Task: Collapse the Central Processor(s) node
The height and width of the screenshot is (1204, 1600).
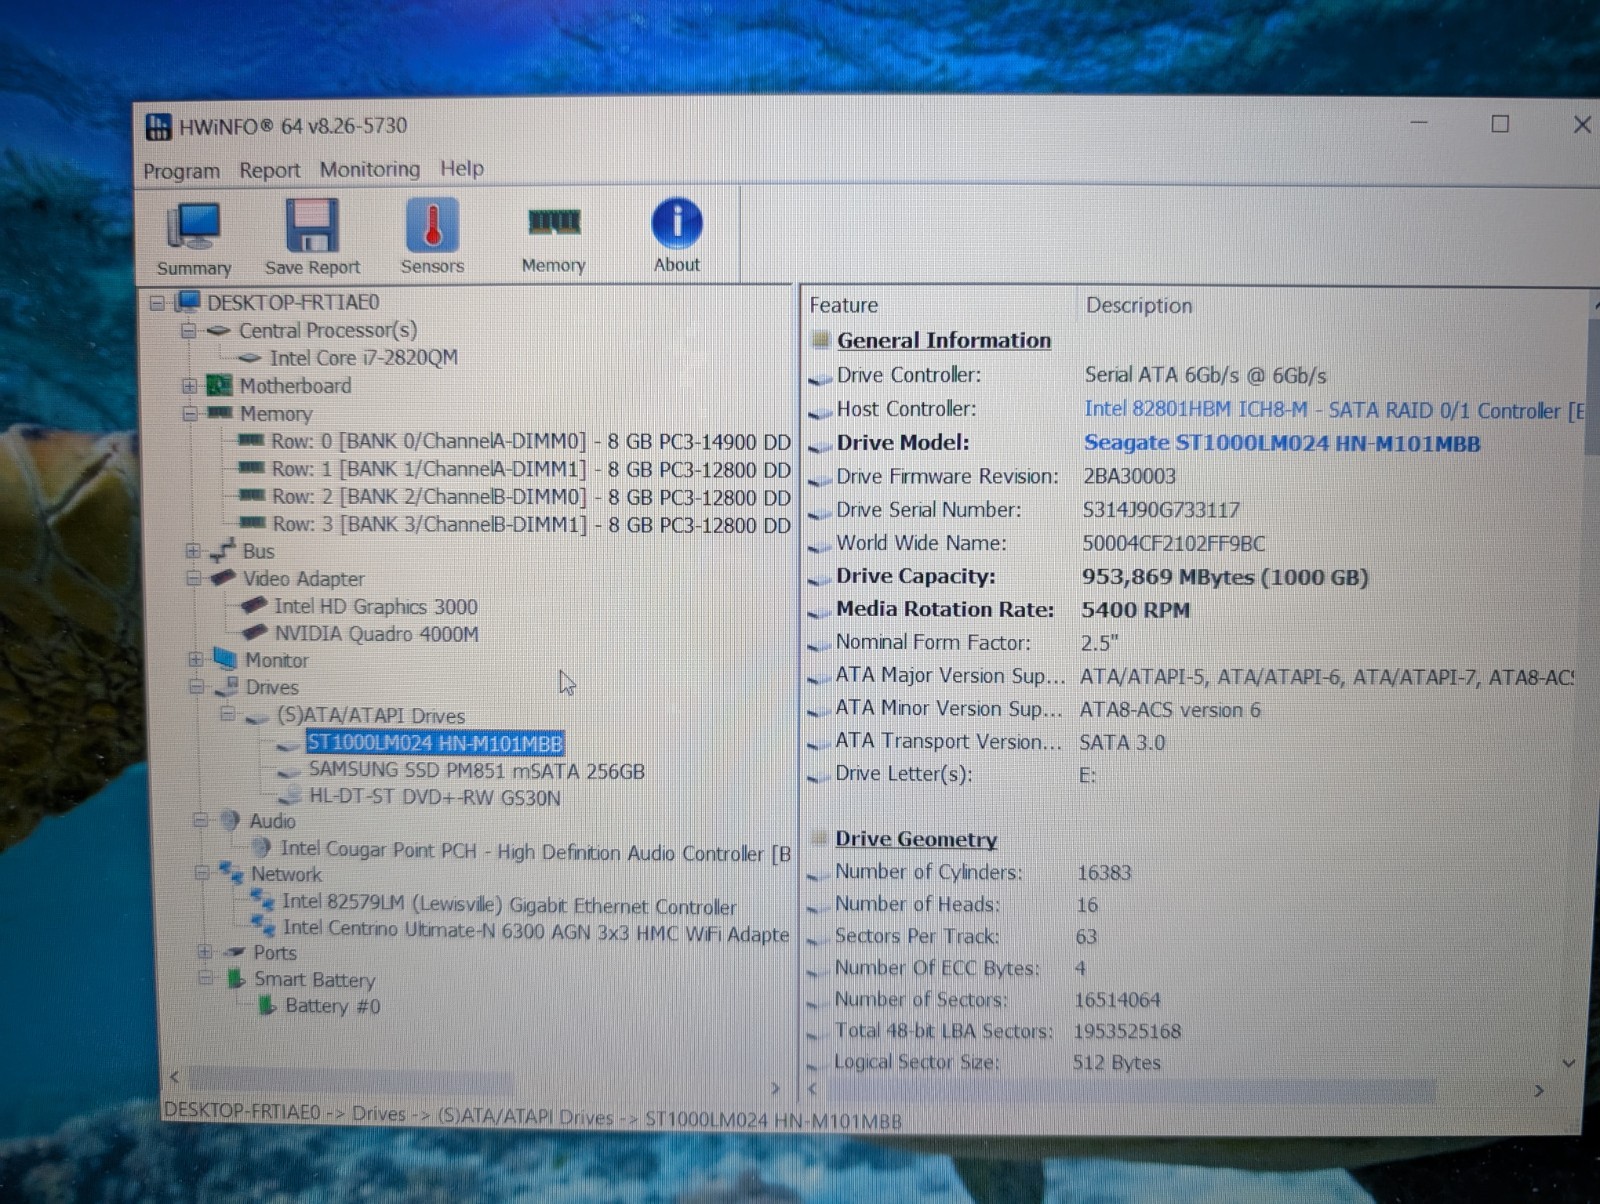Action: point(188,330)
